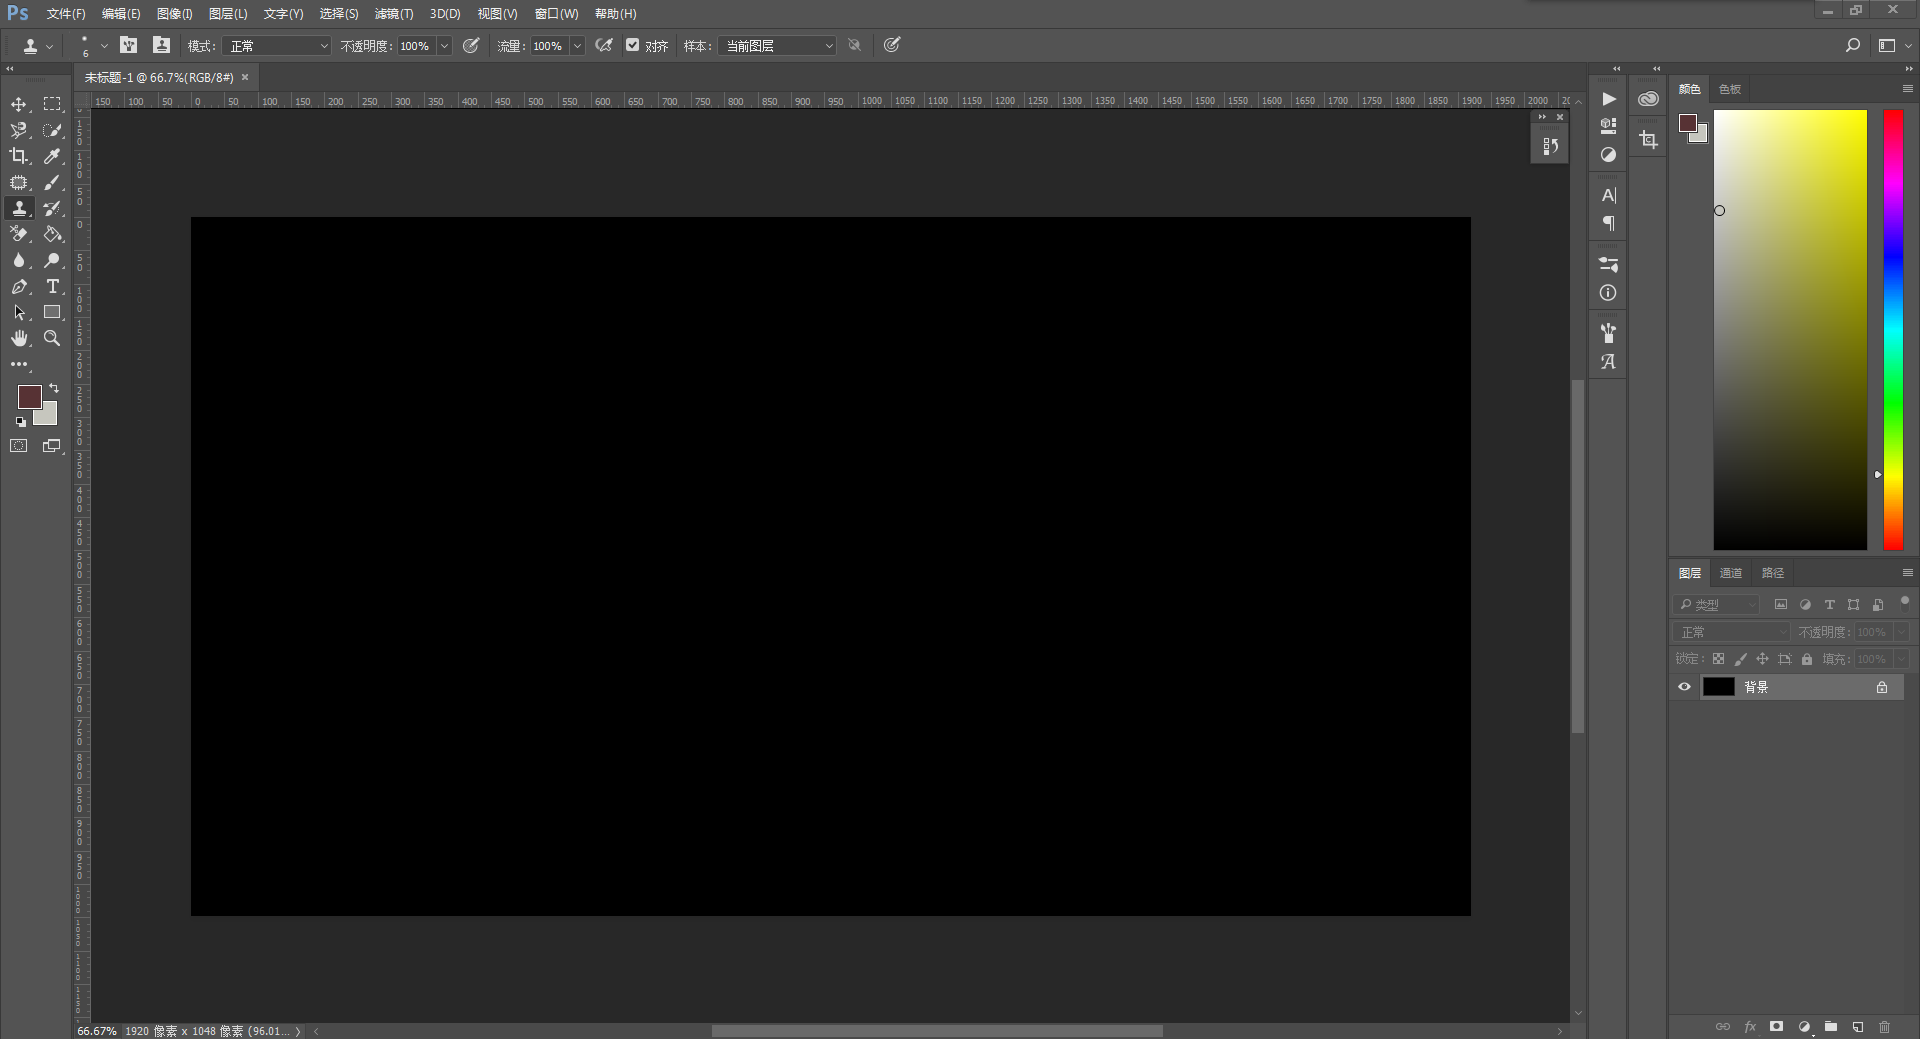Toggle lock position in the Layers panel
Screen dimensions: 1920x1039
[x=1762, y=659]
